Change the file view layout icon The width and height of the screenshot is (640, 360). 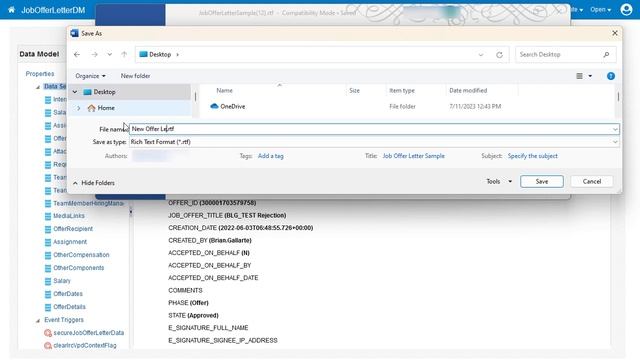(x=579, y=76)
